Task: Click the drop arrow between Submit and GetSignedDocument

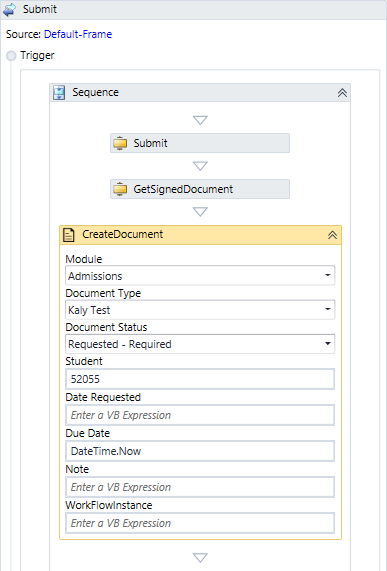Action: (x=200, y=166)
